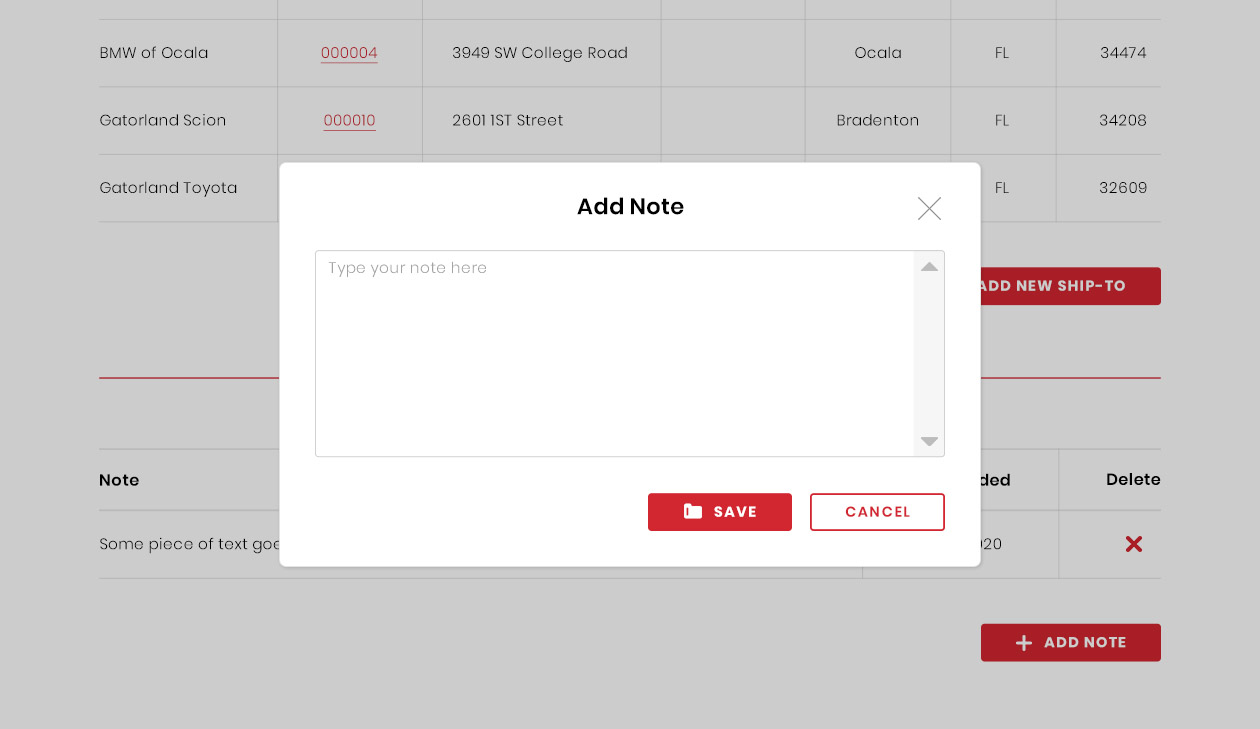
Task: Click the up arrow on the note textarea scrollbar
Action: [x=929, y=267]
